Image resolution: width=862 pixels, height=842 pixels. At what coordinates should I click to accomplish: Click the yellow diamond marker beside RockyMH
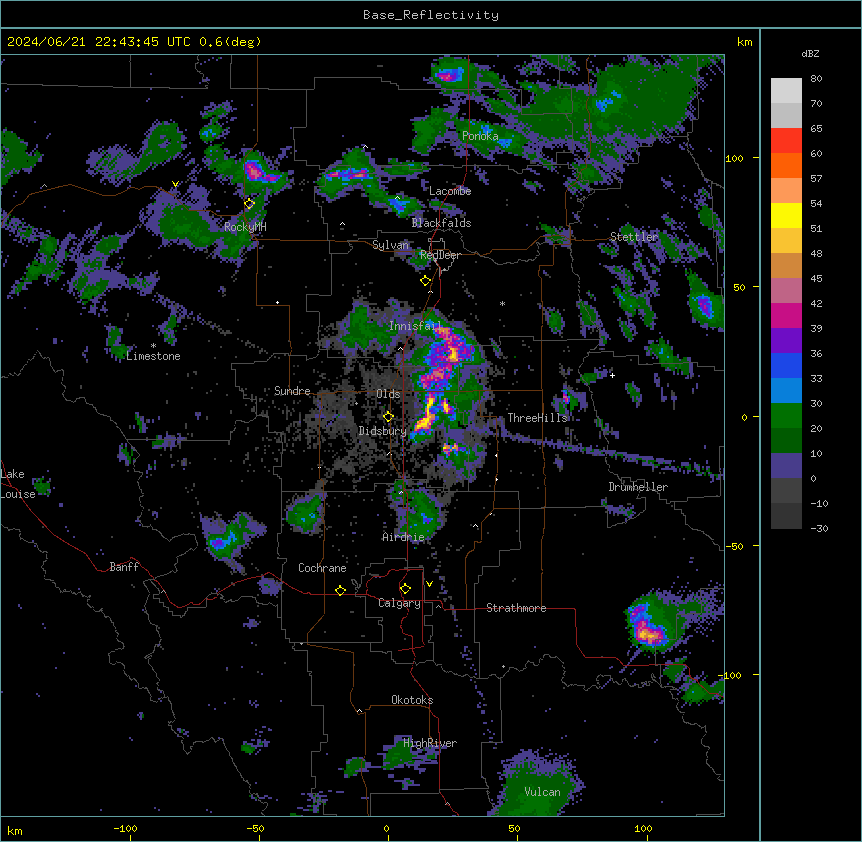(250, 204)
